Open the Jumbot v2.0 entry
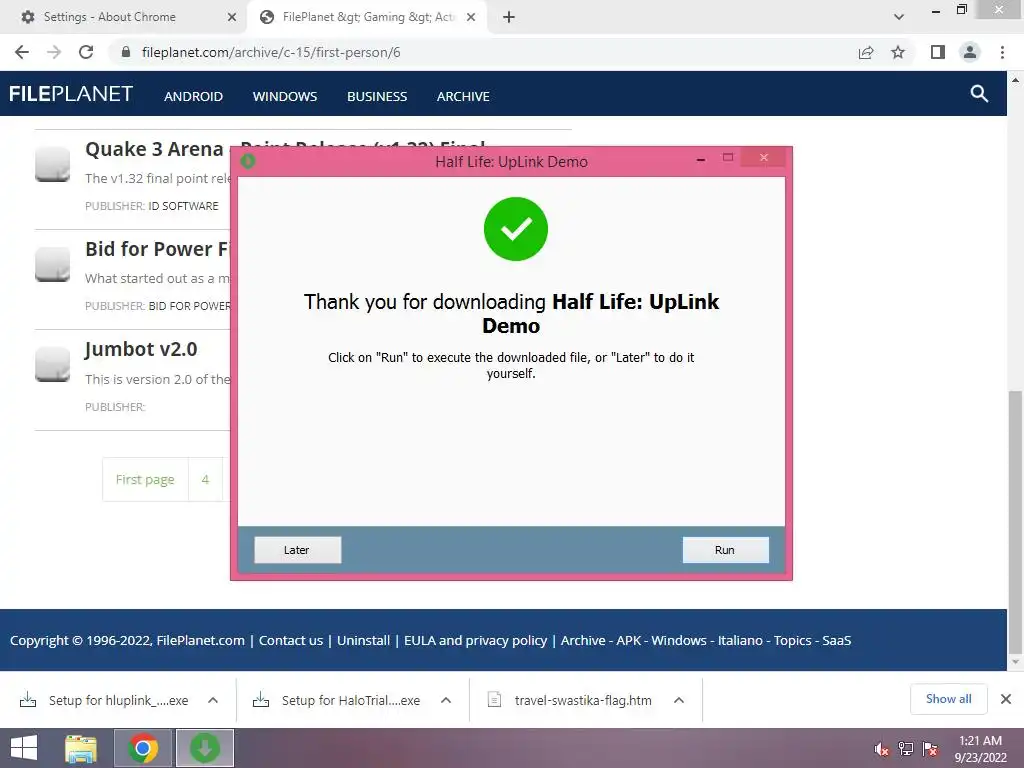 pos(141,349)
